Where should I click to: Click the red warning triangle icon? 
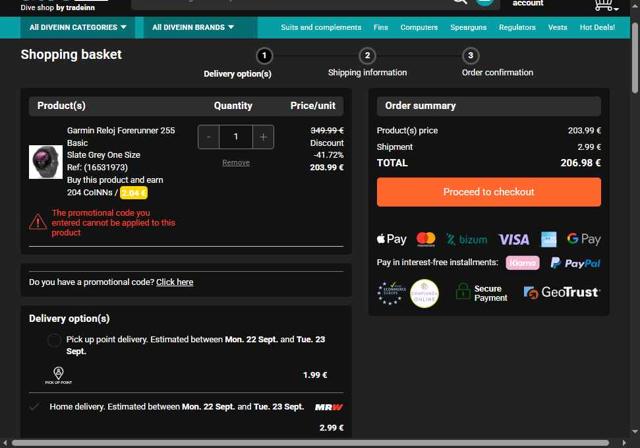point(38,222)
